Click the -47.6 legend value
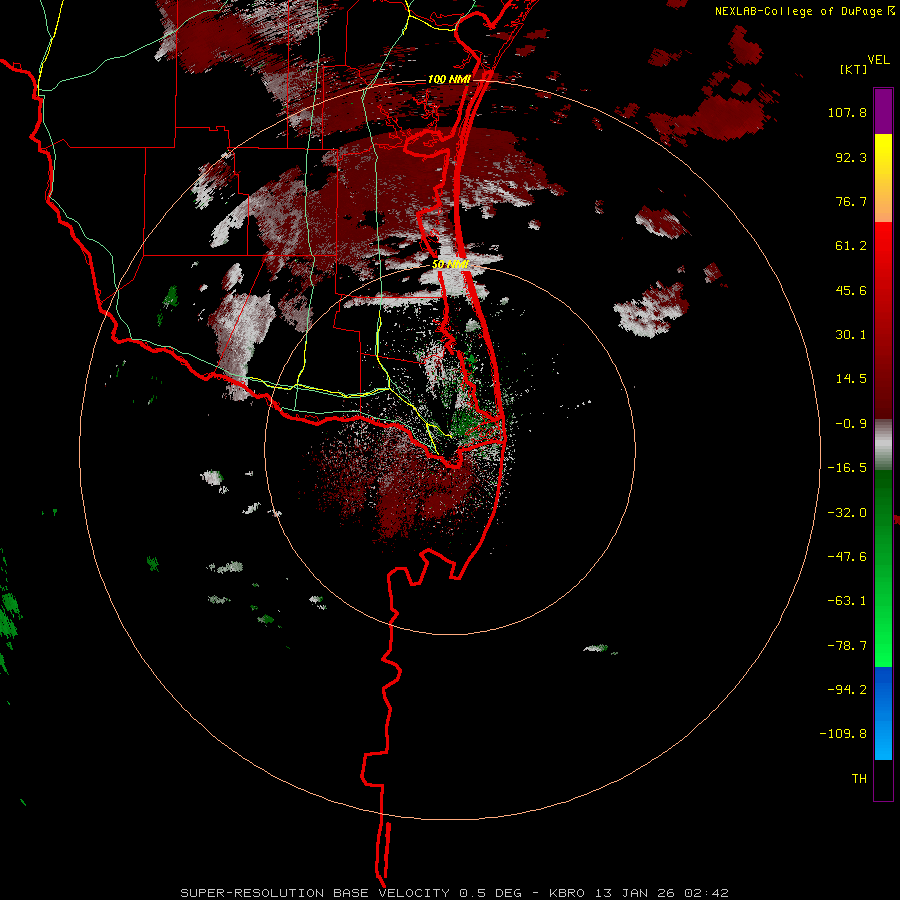The height and width of the screenshot is (900, 900). (847, 557)
